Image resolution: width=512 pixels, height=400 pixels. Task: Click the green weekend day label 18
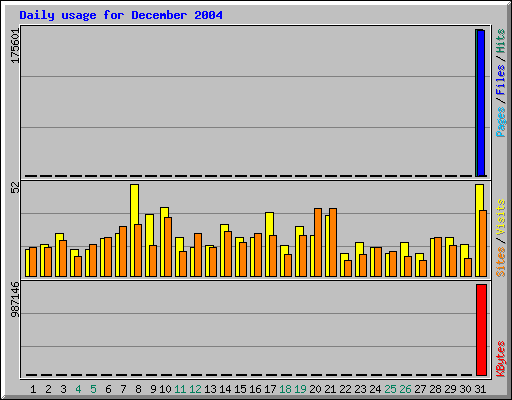point(285,389)
